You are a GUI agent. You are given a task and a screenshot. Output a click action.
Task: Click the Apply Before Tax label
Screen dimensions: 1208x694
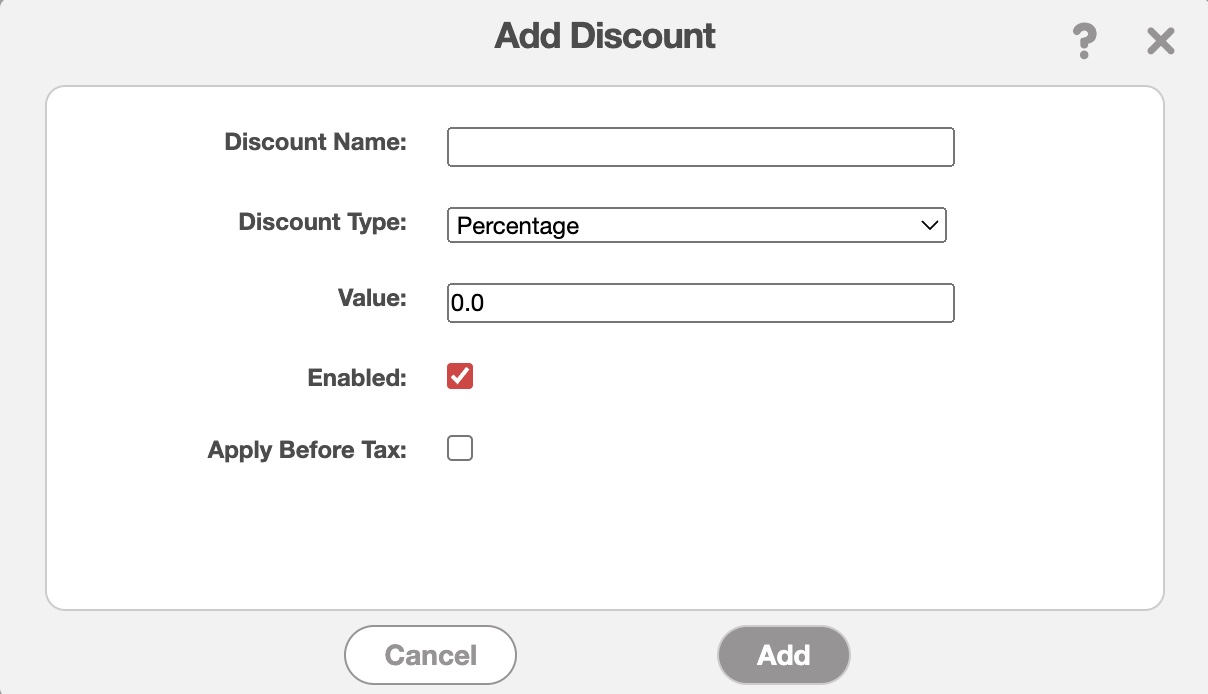(307, 450)
